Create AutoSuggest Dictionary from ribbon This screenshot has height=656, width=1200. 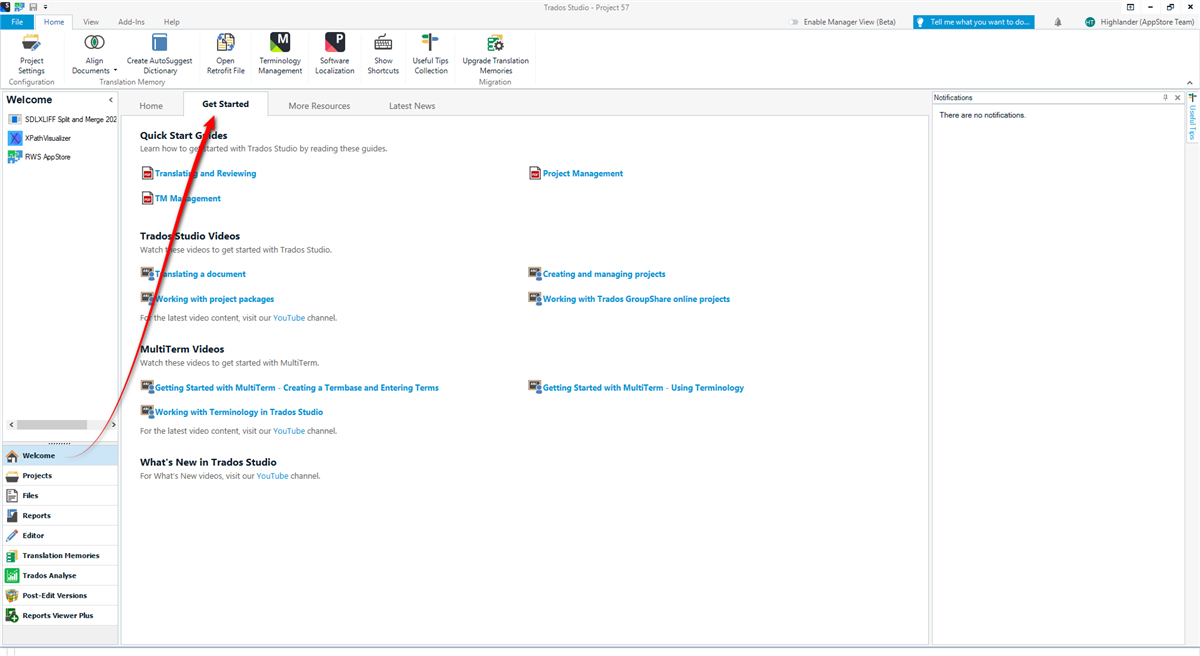(159, 54)
